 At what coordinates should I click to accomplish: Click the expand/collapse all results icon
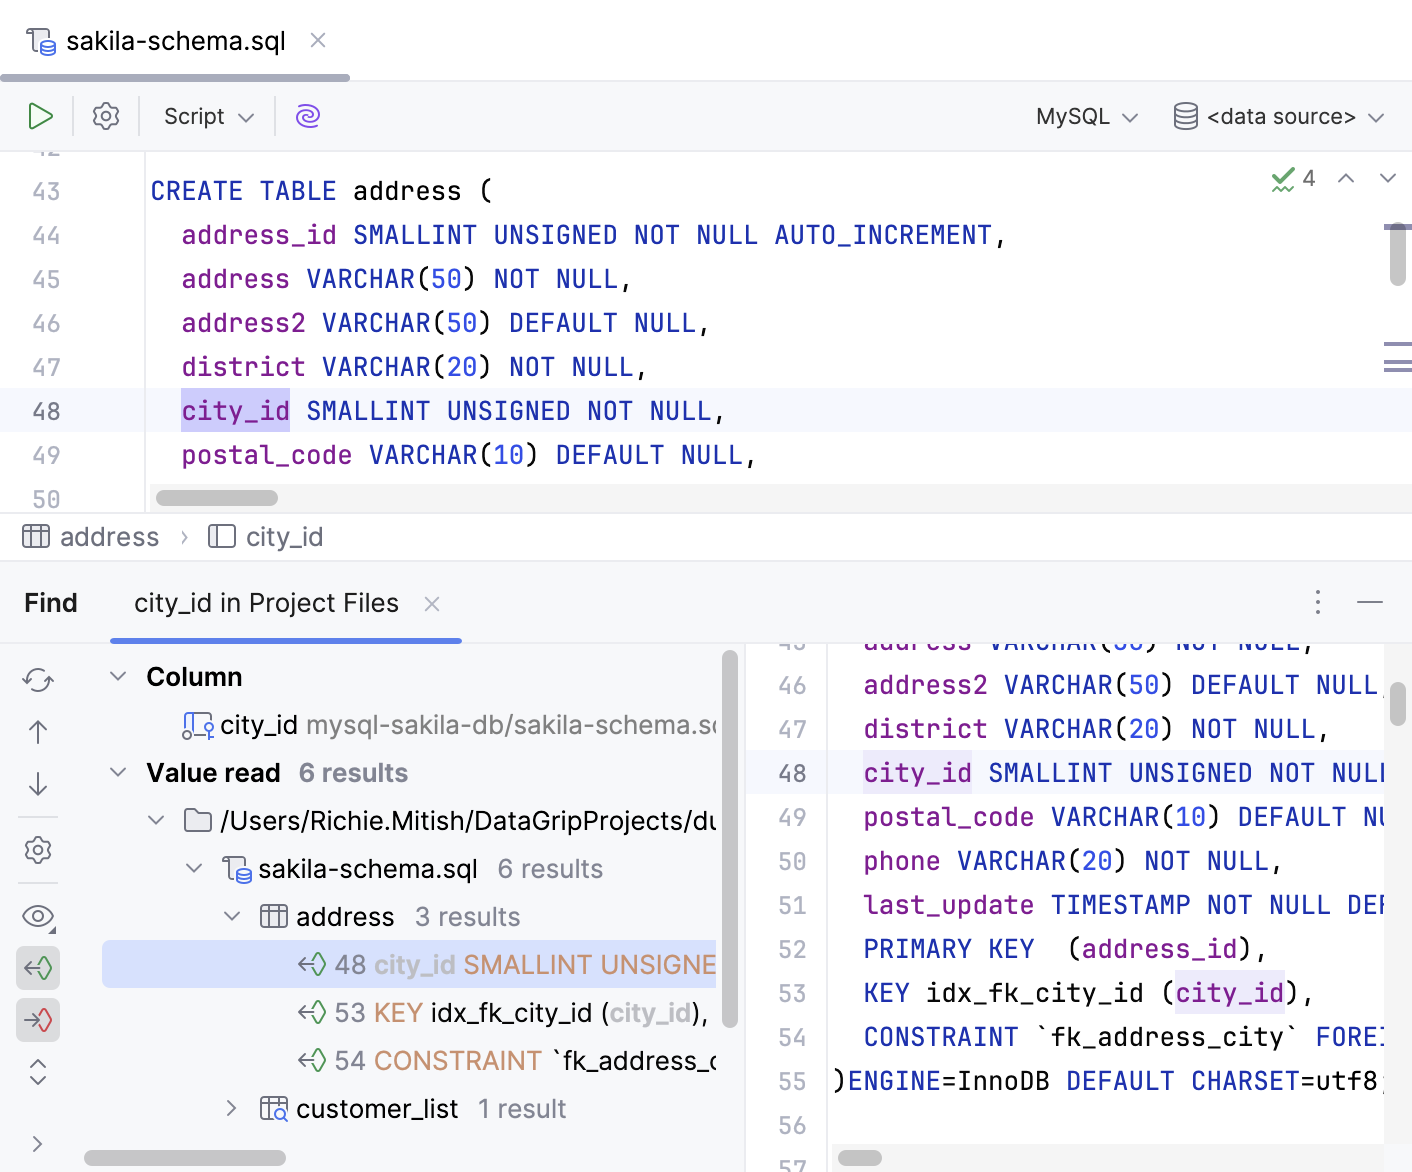click(38, 1072)
